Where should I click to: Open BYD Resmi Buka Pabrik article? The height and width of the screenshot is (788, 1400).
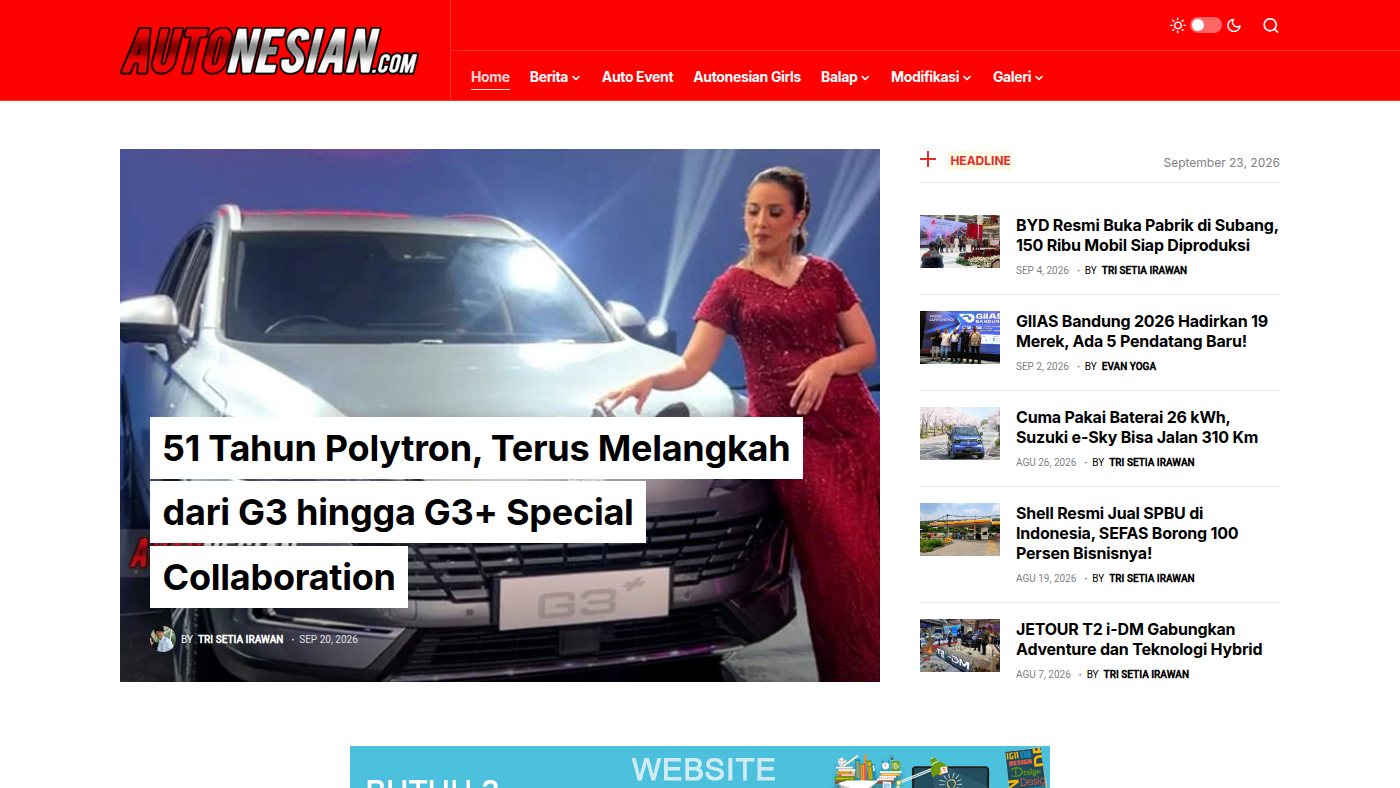pos(1147,235)
